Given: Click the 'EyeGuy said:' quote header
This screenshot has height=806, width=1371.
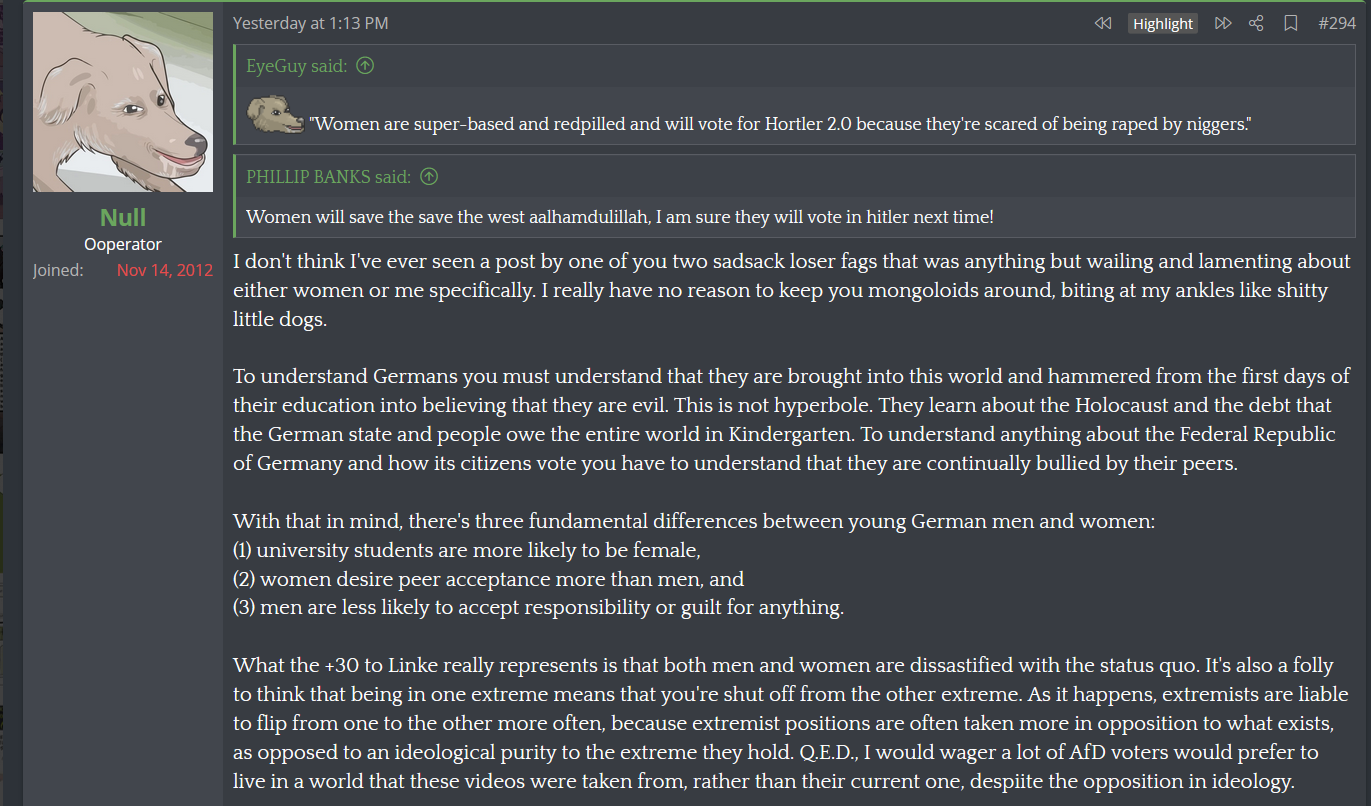Looking at the screenshot, I should click(x=297, y=66).
